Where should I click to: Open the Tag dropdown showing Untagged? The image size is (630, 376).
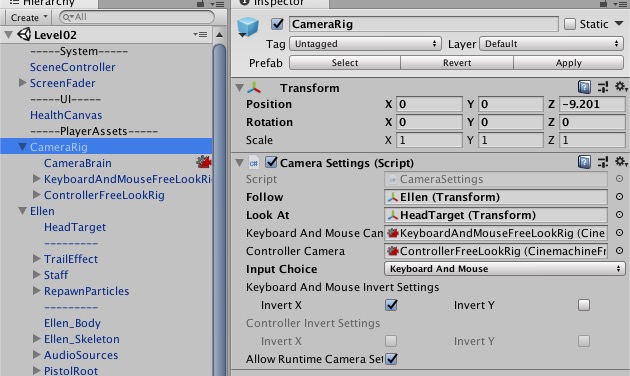click(x=365, y=43)
